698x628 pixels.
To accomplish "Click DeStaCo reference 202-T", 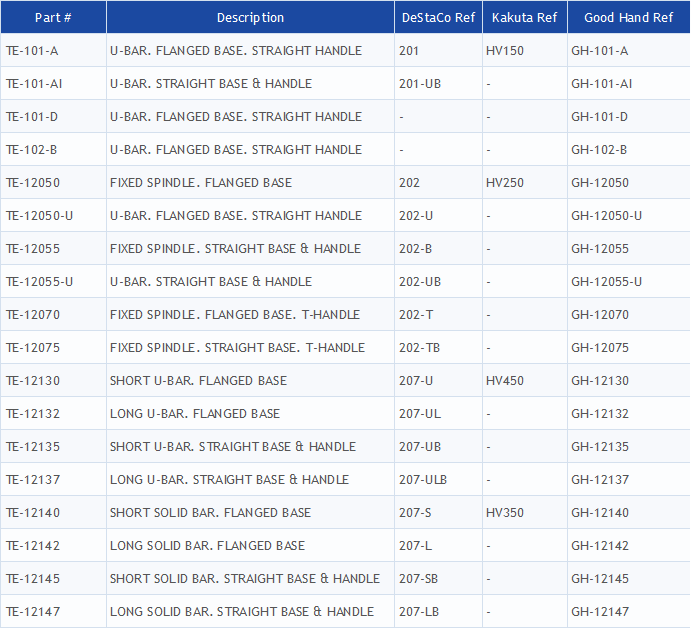I will click(x=416, y=314).
